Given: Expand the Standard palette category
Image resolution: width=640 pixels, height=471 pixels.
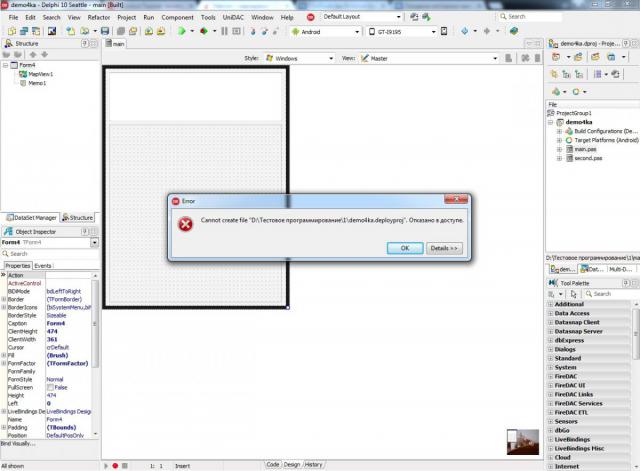Looking at the screenshot, I should (x=550, y=358).
